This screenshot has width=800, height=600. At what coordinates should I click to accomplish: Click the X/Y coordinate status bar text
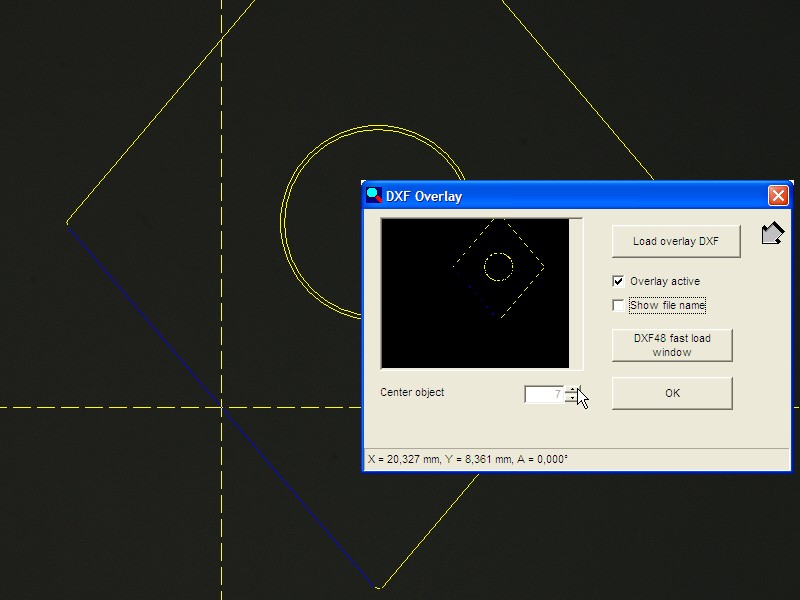point(468,460)
